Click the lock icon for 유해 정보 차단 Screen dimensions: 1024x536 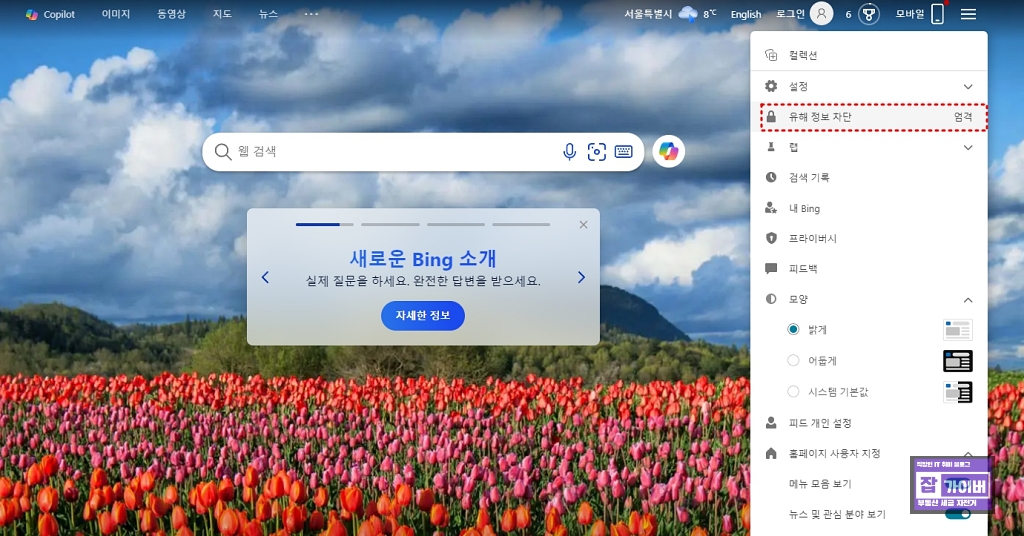point(771,117)
